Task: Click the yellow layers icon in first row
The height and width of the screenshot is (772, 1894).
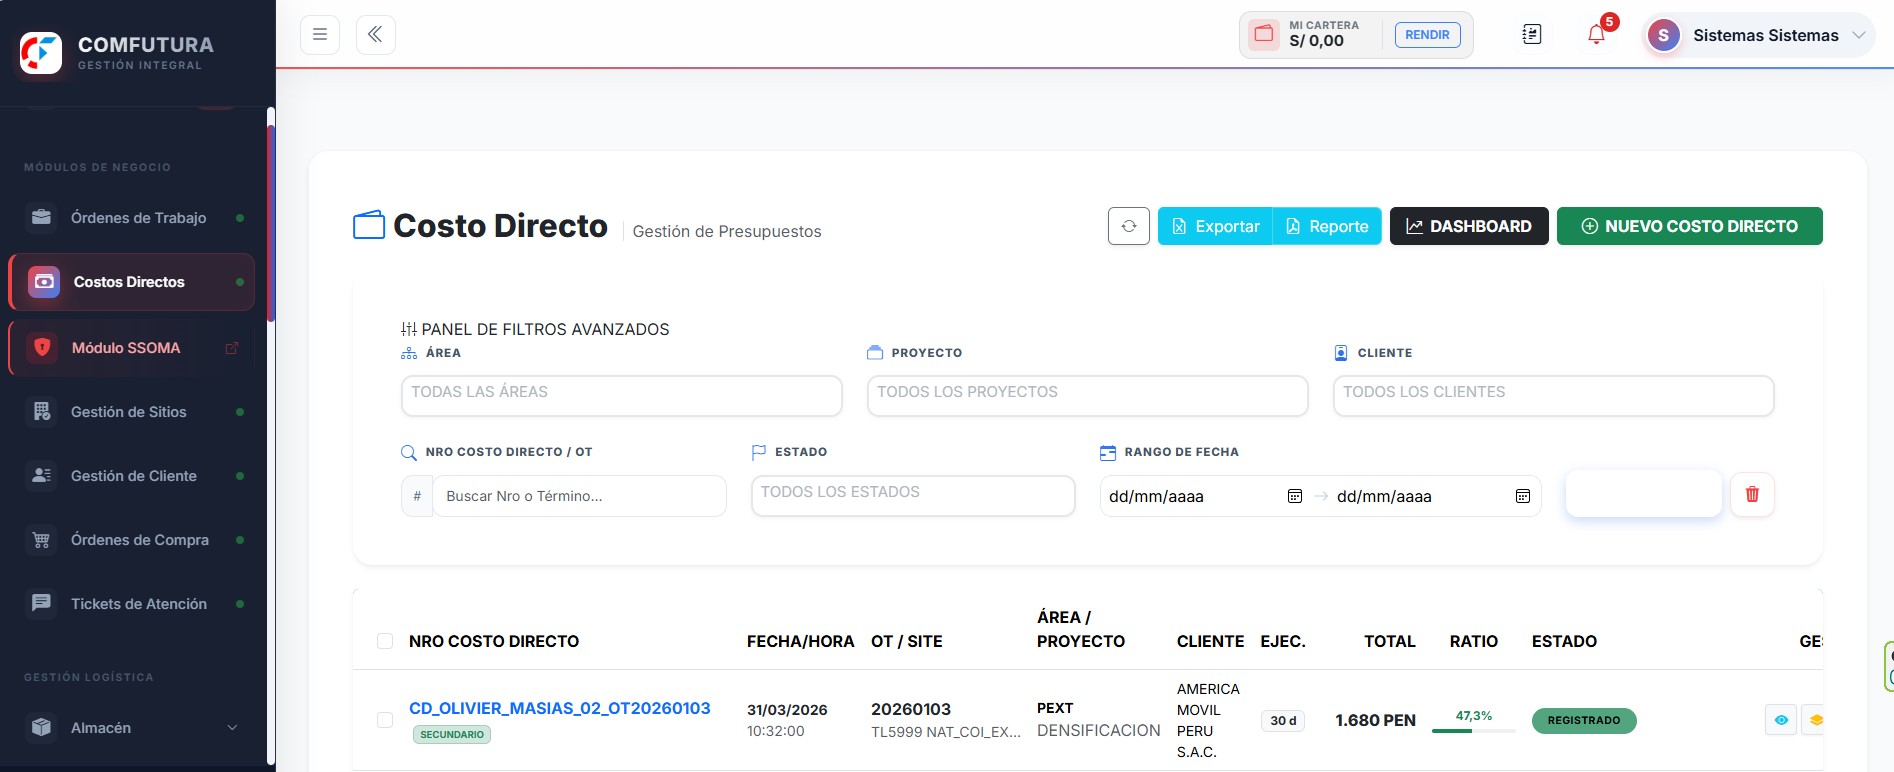Action: 1814,720
